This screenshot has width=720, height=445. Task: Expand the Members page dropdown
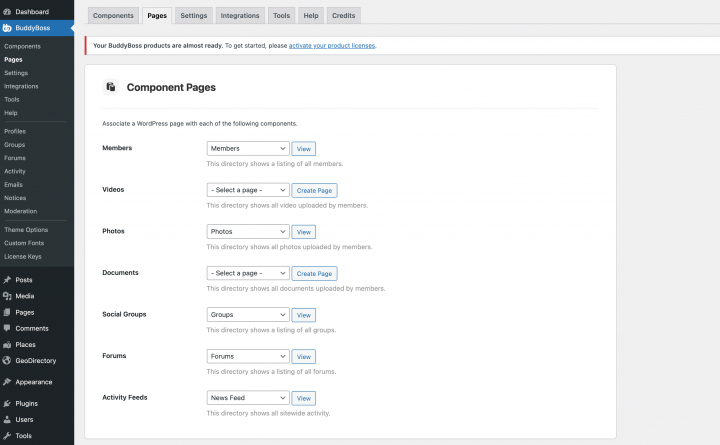coord(247,148)
